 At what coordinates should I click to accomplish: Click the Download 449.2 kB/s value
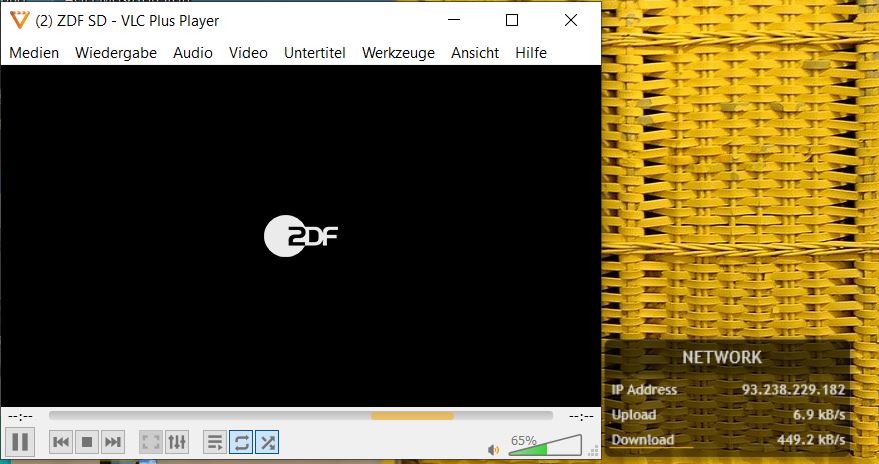pos(811,440)
